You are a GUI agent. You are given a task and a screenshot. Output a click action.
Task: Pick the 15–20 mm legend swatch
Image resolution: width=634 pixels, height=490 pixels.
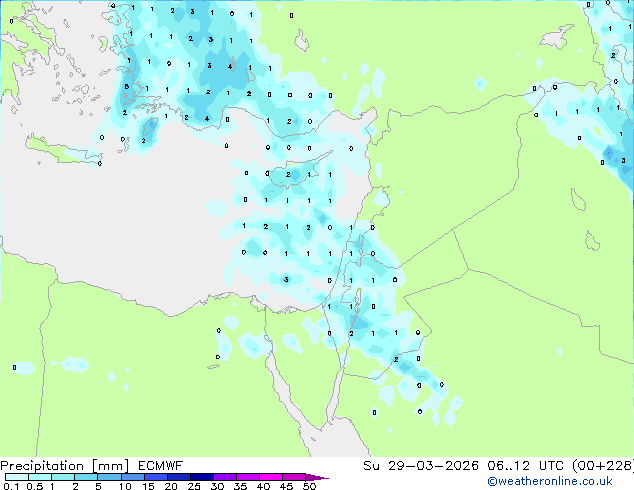(x=156, y=477)
